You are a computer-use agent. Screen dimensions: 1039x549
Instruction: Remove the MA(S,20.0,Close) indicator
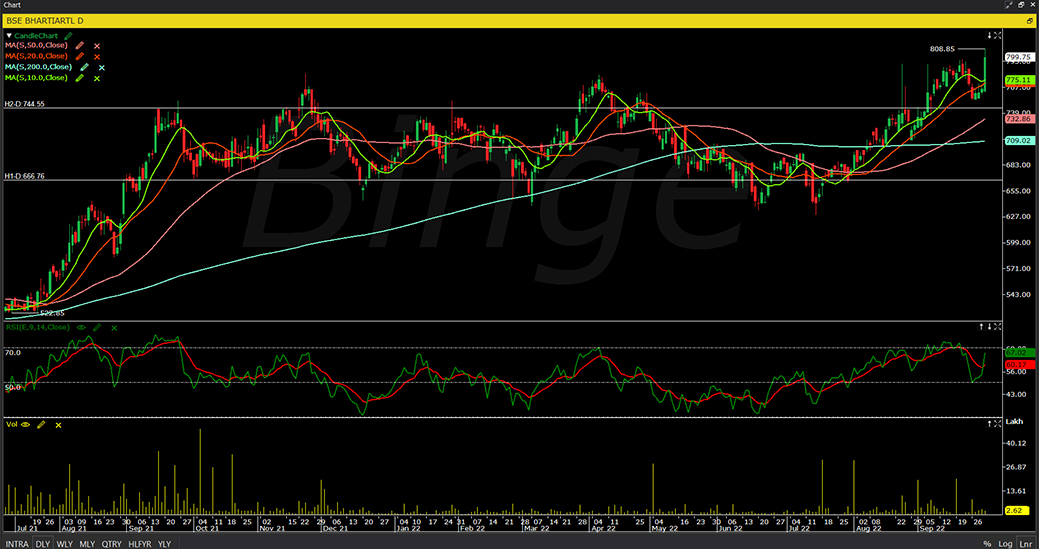pos(97,57)
